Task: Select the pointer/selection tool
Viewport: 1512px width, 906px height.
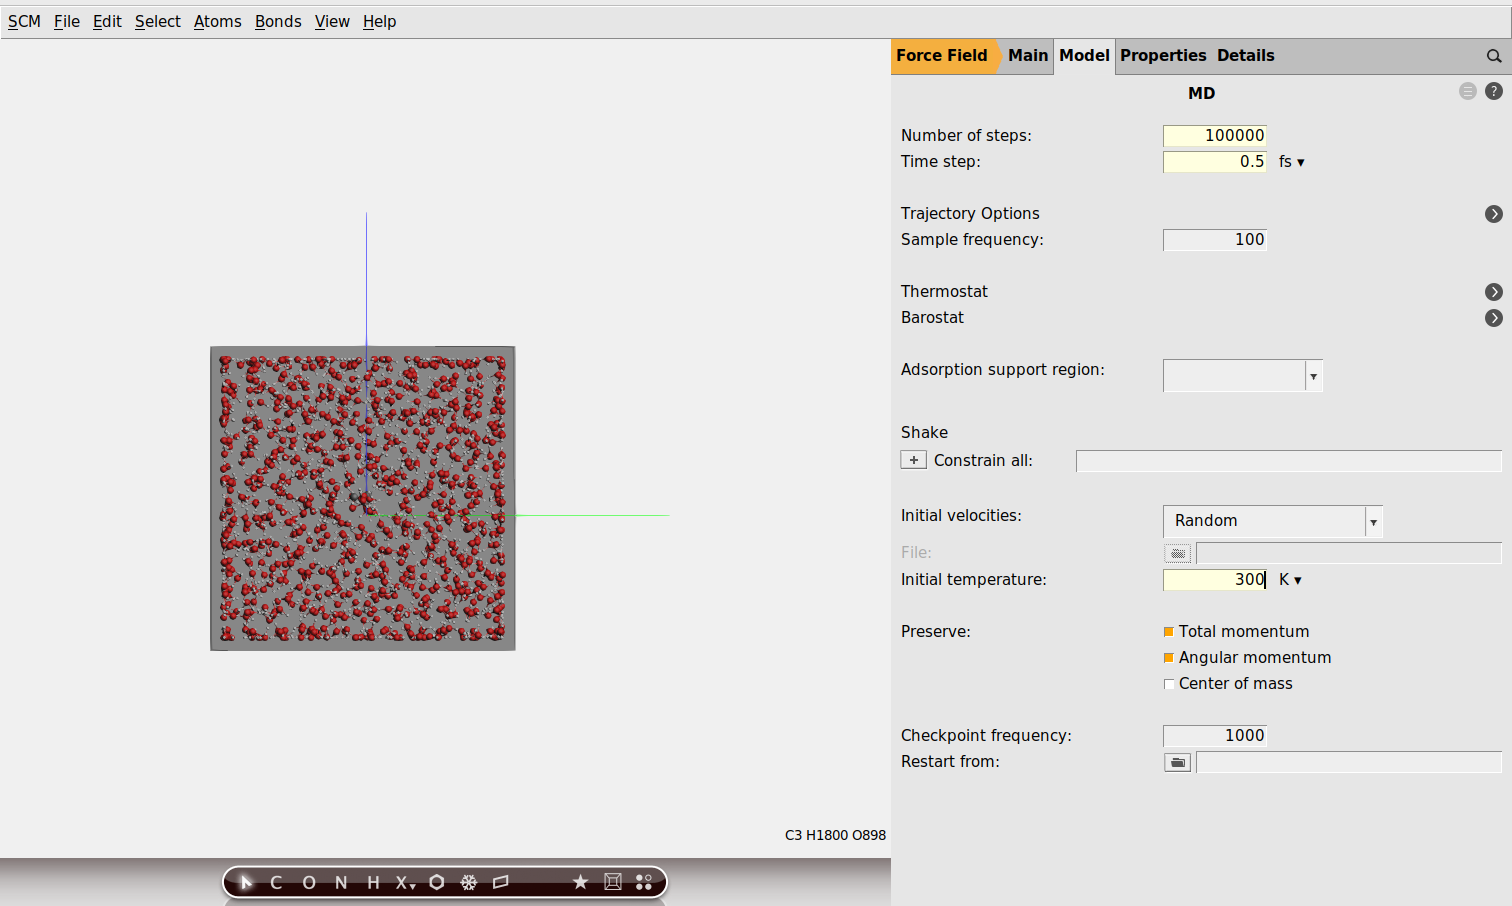Action: point(246,882)
